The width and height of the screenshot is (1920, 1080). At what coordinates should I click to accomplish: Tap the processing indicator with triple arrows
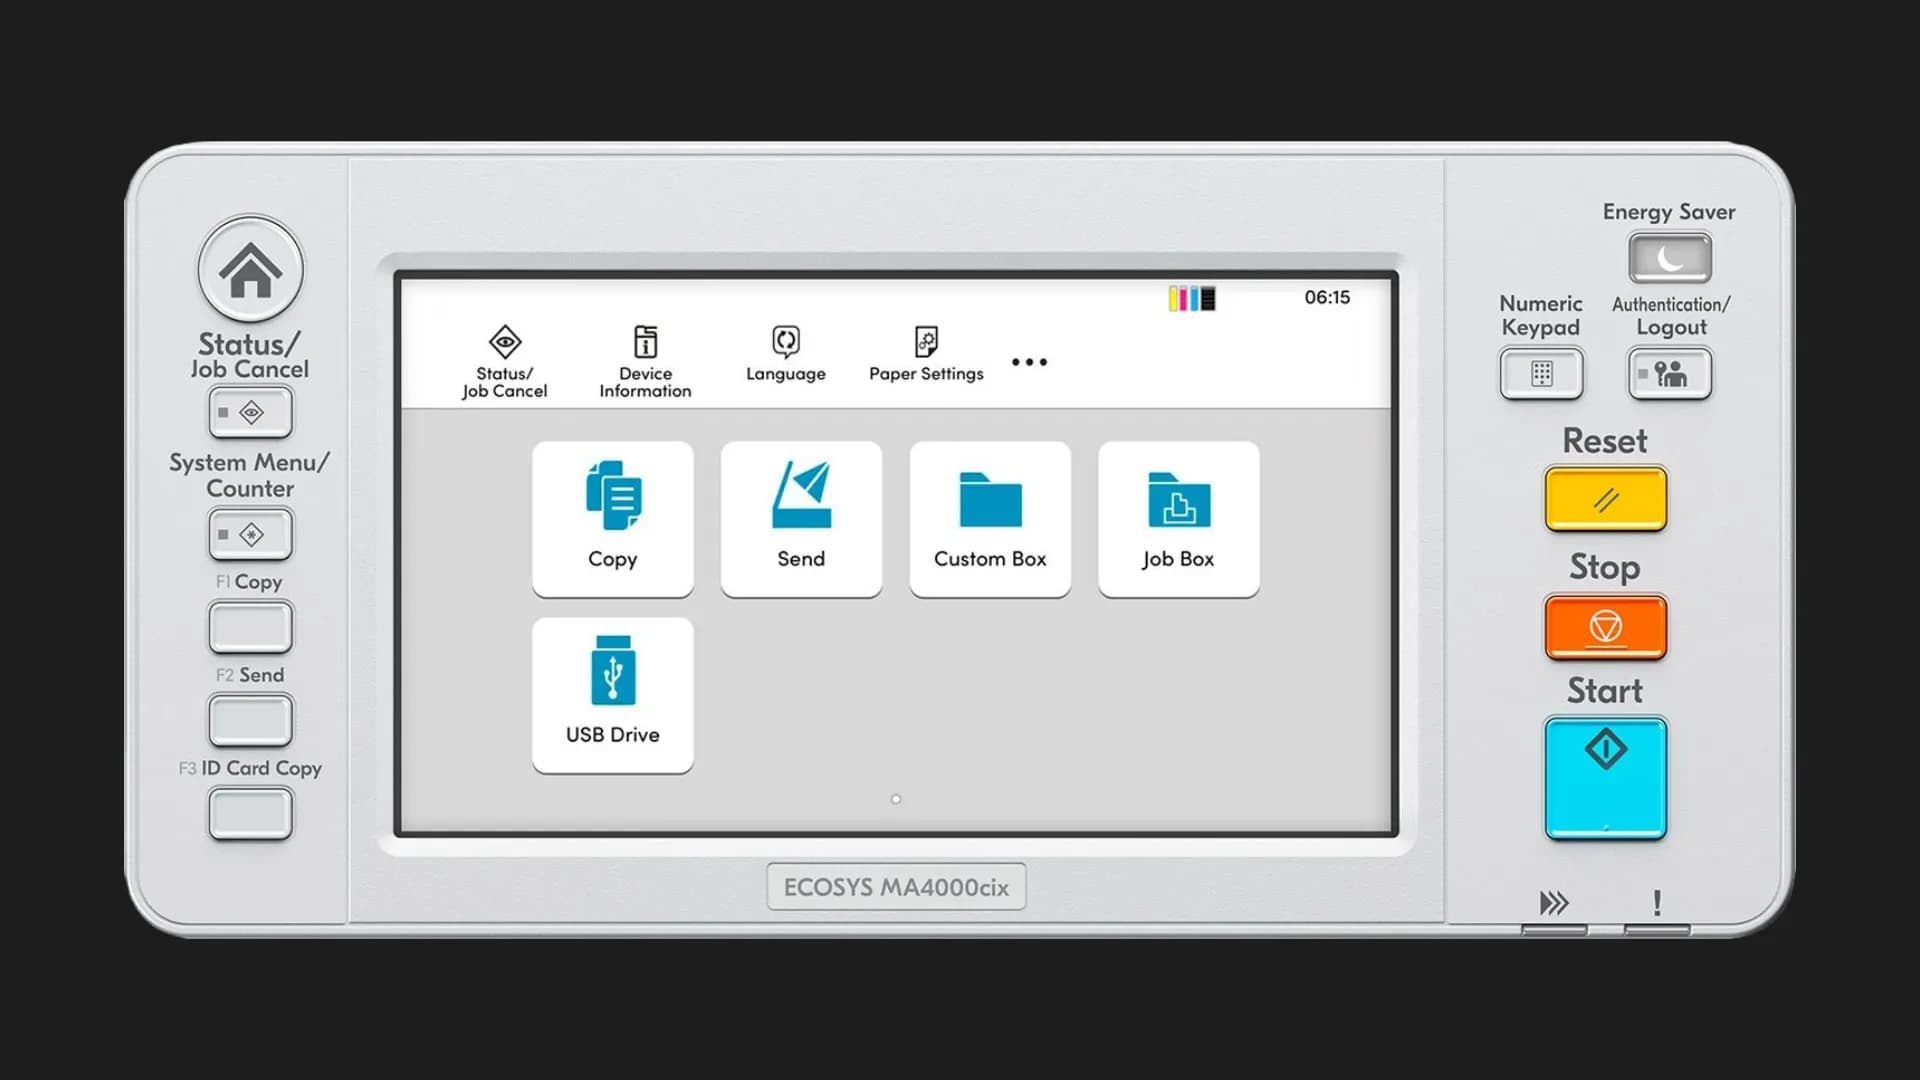click(1554, 903)
